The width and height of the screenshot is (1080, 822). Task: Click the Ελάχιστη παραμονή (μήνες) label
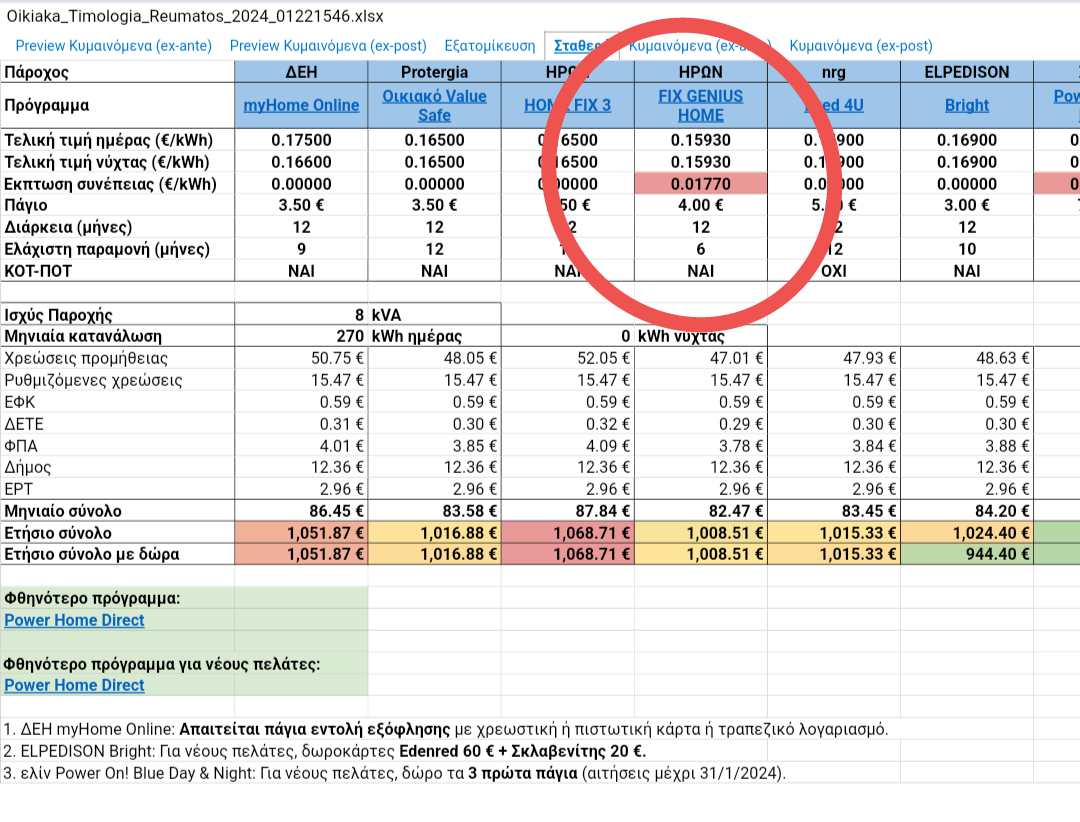click(107, 249)
